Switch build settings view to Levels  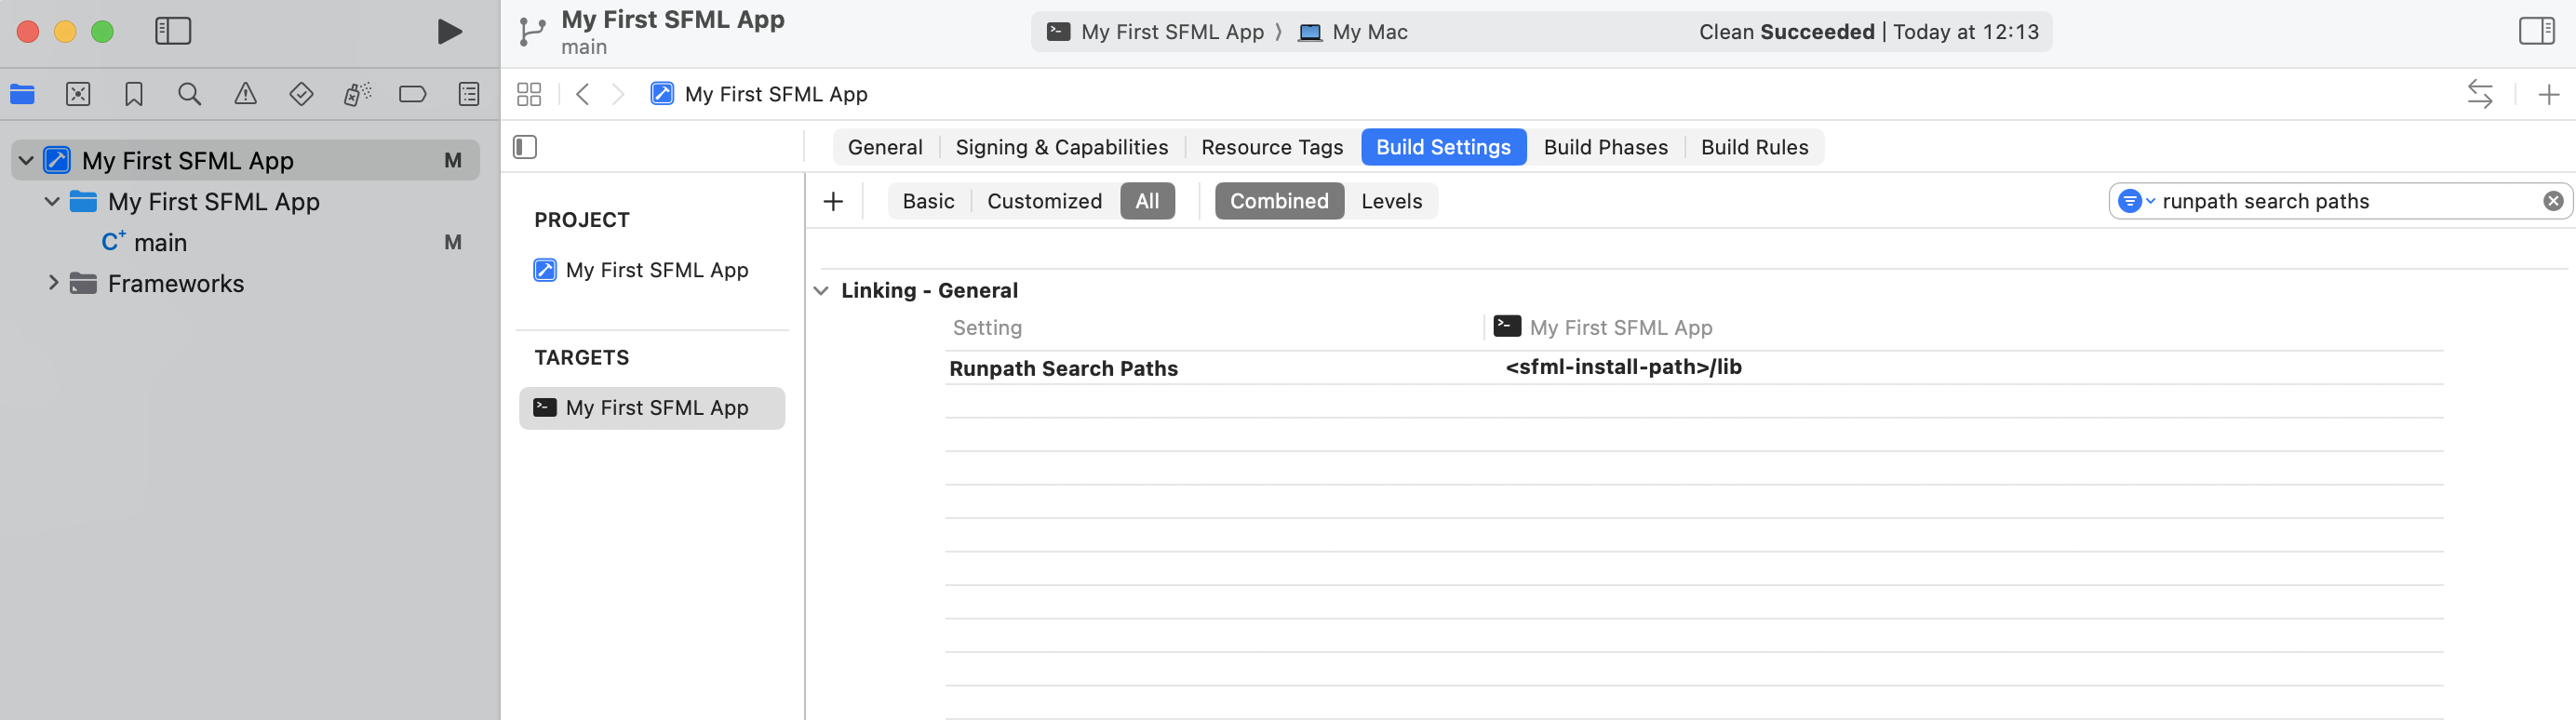[x=1391, y=200]
